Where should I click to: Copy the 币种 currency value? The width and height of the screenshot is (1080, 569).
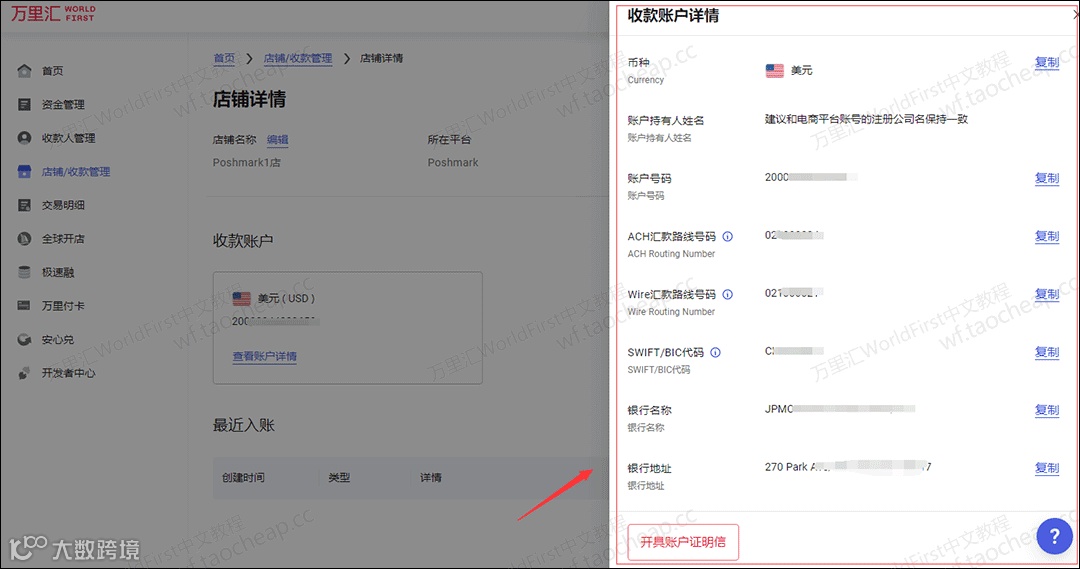(x=1047, y=62)
